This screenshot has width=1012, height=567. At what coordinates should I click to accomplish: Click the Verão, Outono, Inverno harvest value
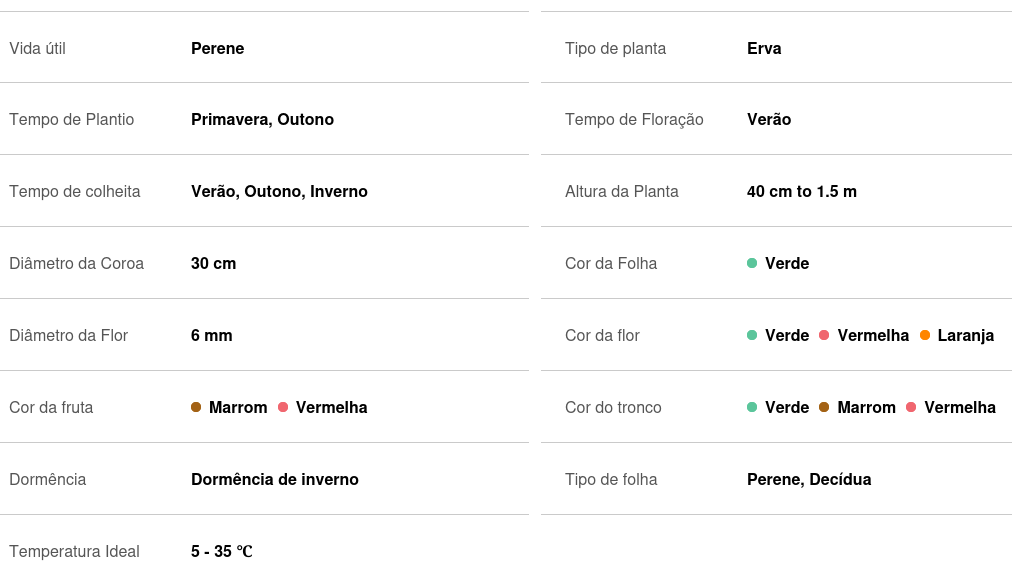pos(279,191)
